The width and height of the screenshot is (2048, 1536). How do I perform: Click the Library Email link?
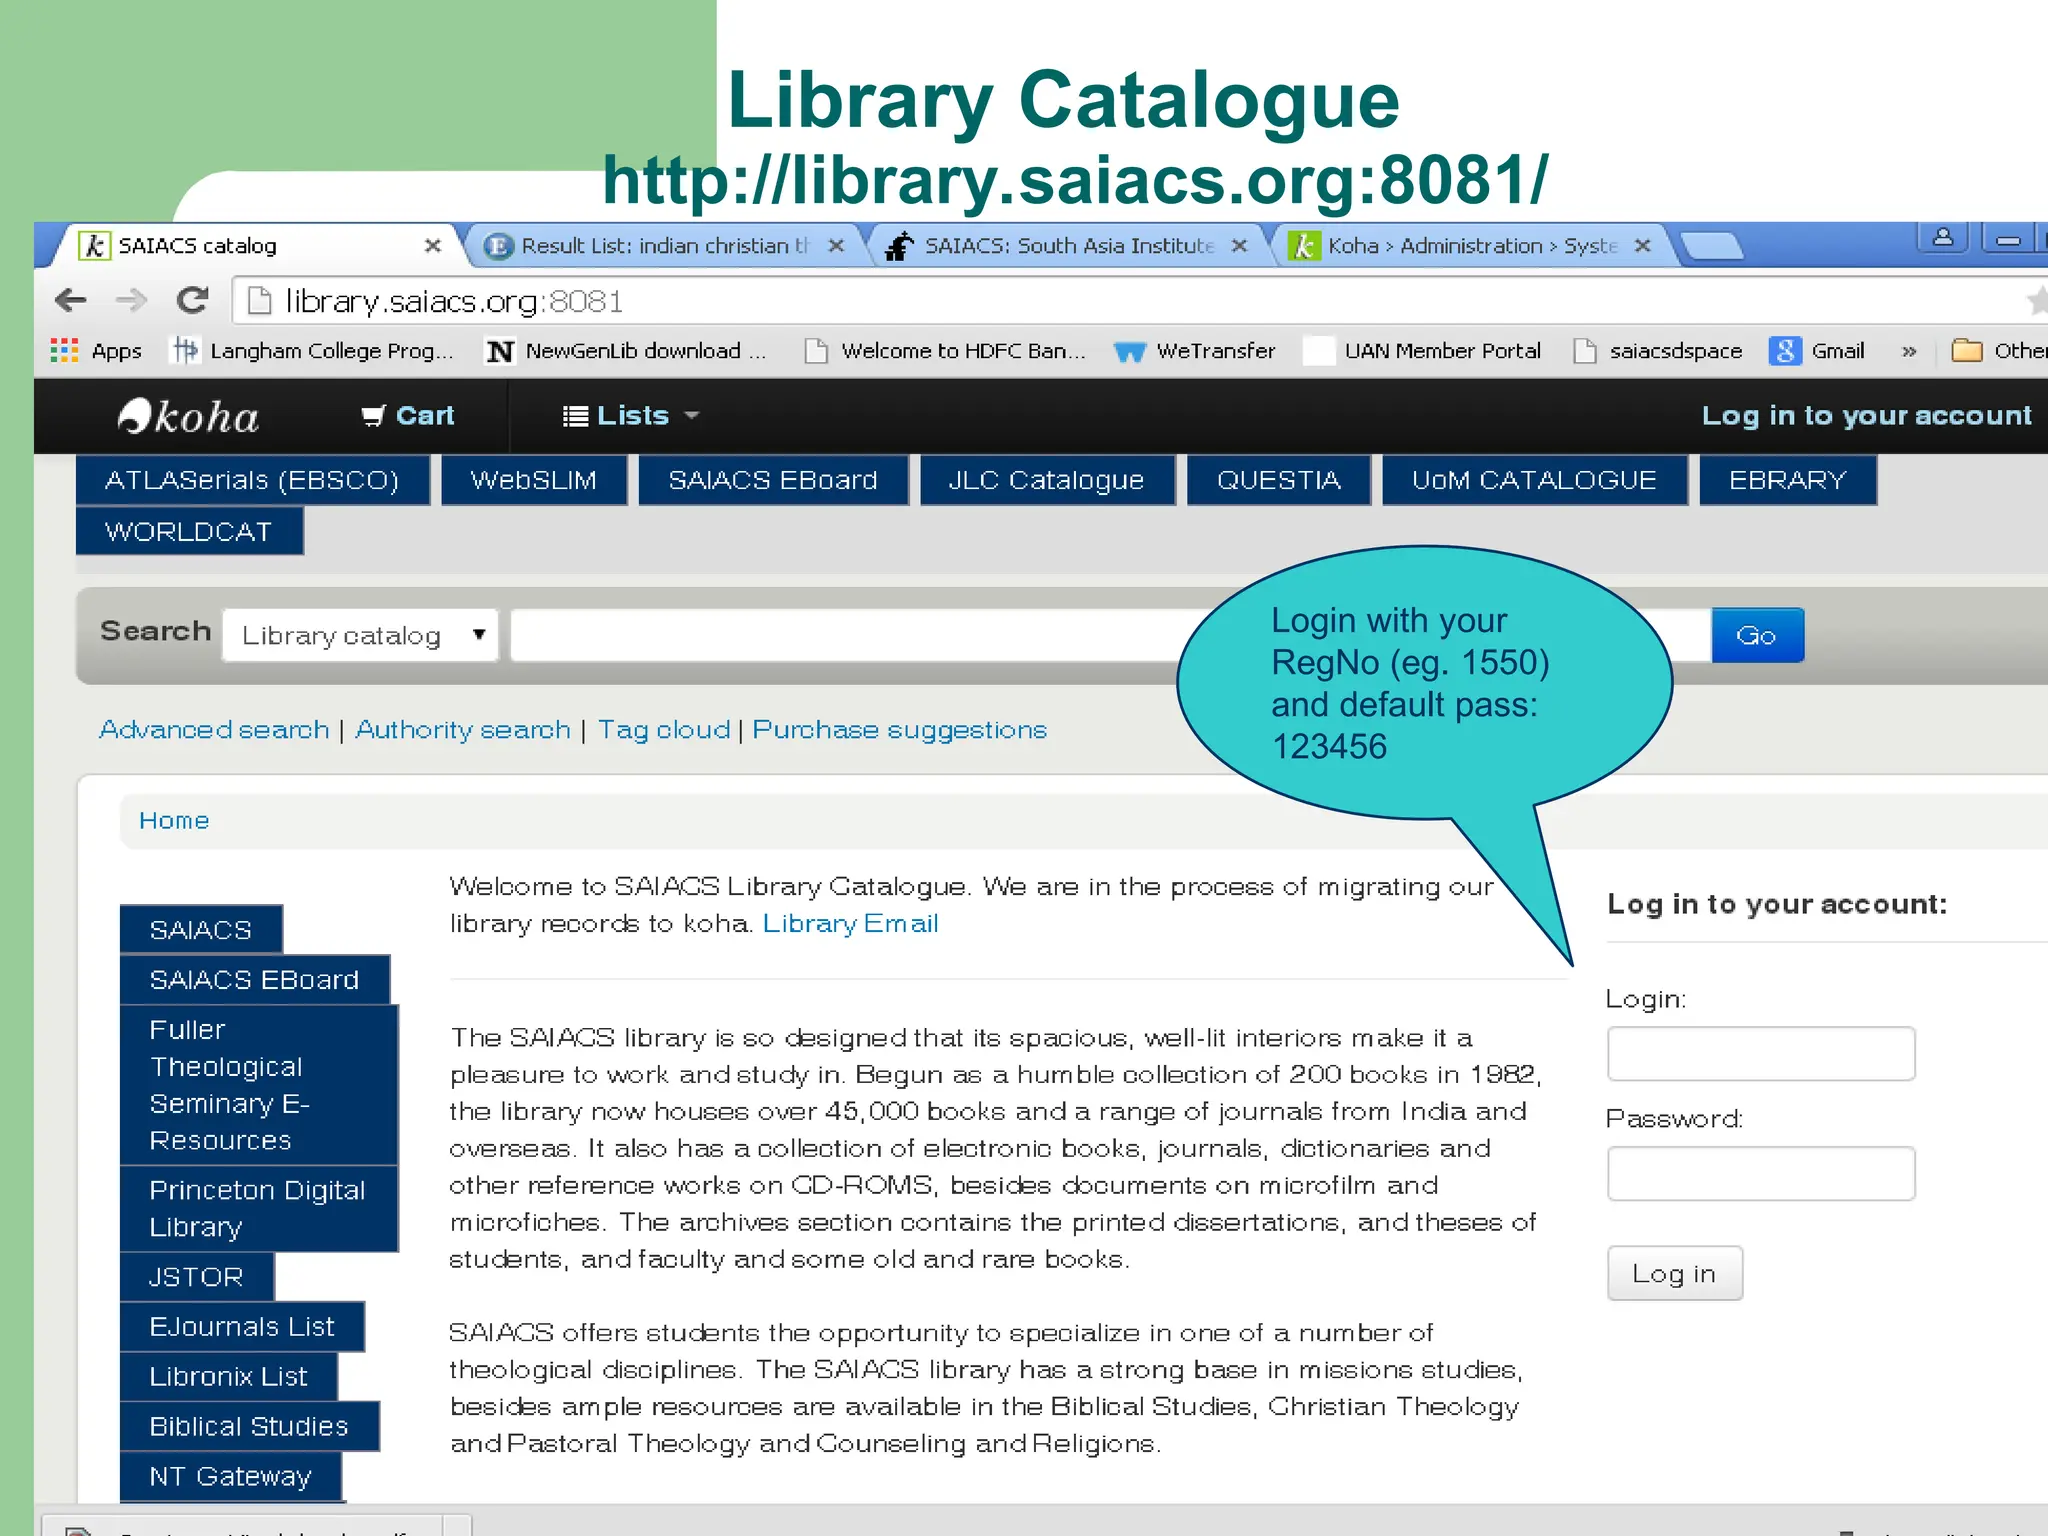pyautogui.click(x=851, y=924)
